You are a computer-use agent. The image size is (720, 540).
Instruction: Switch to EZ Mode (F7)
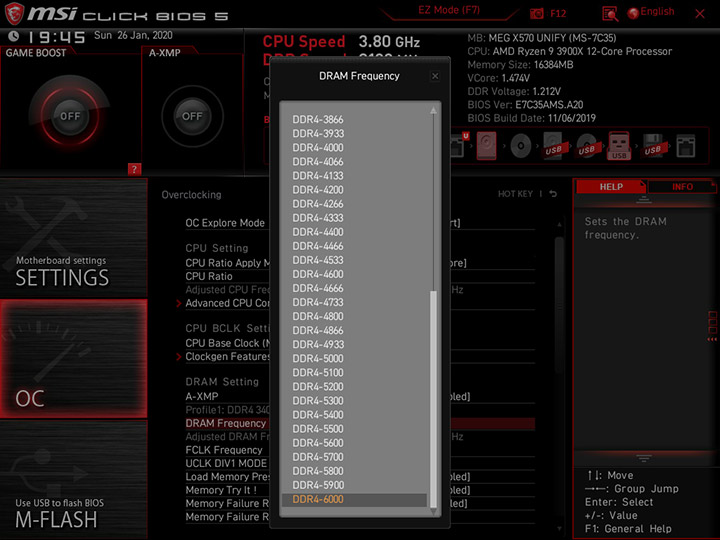449,10
